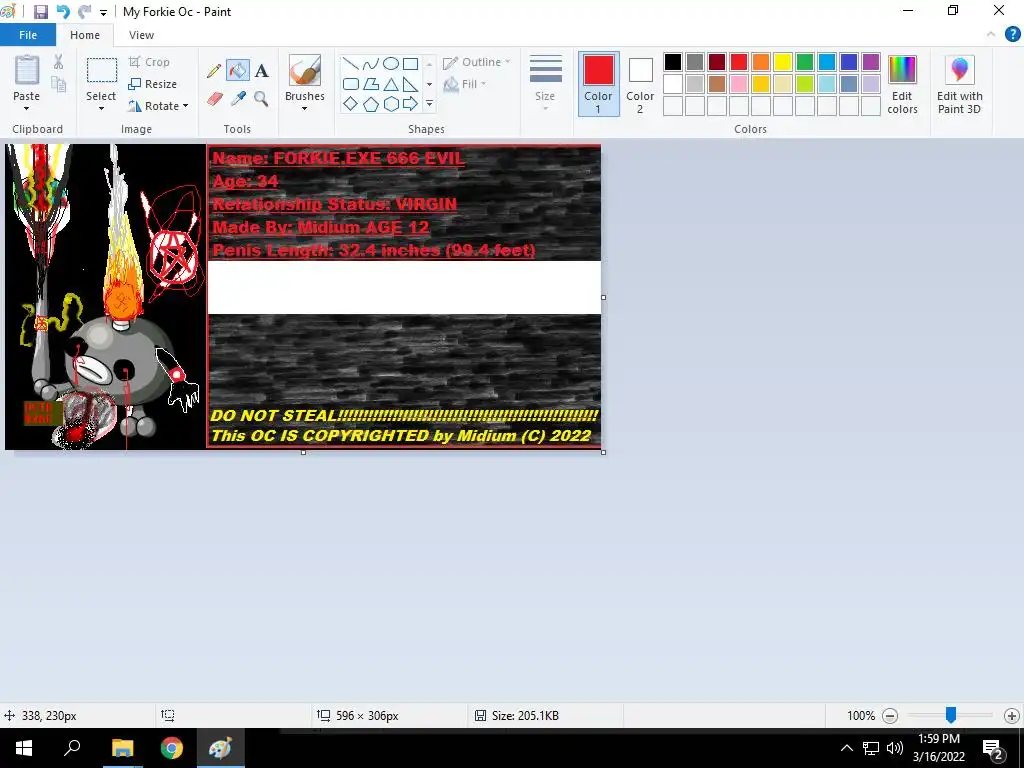This screenshot has height=768, width=1024.
Task: Click the zoom slider thumb
Action: point(951,715)
